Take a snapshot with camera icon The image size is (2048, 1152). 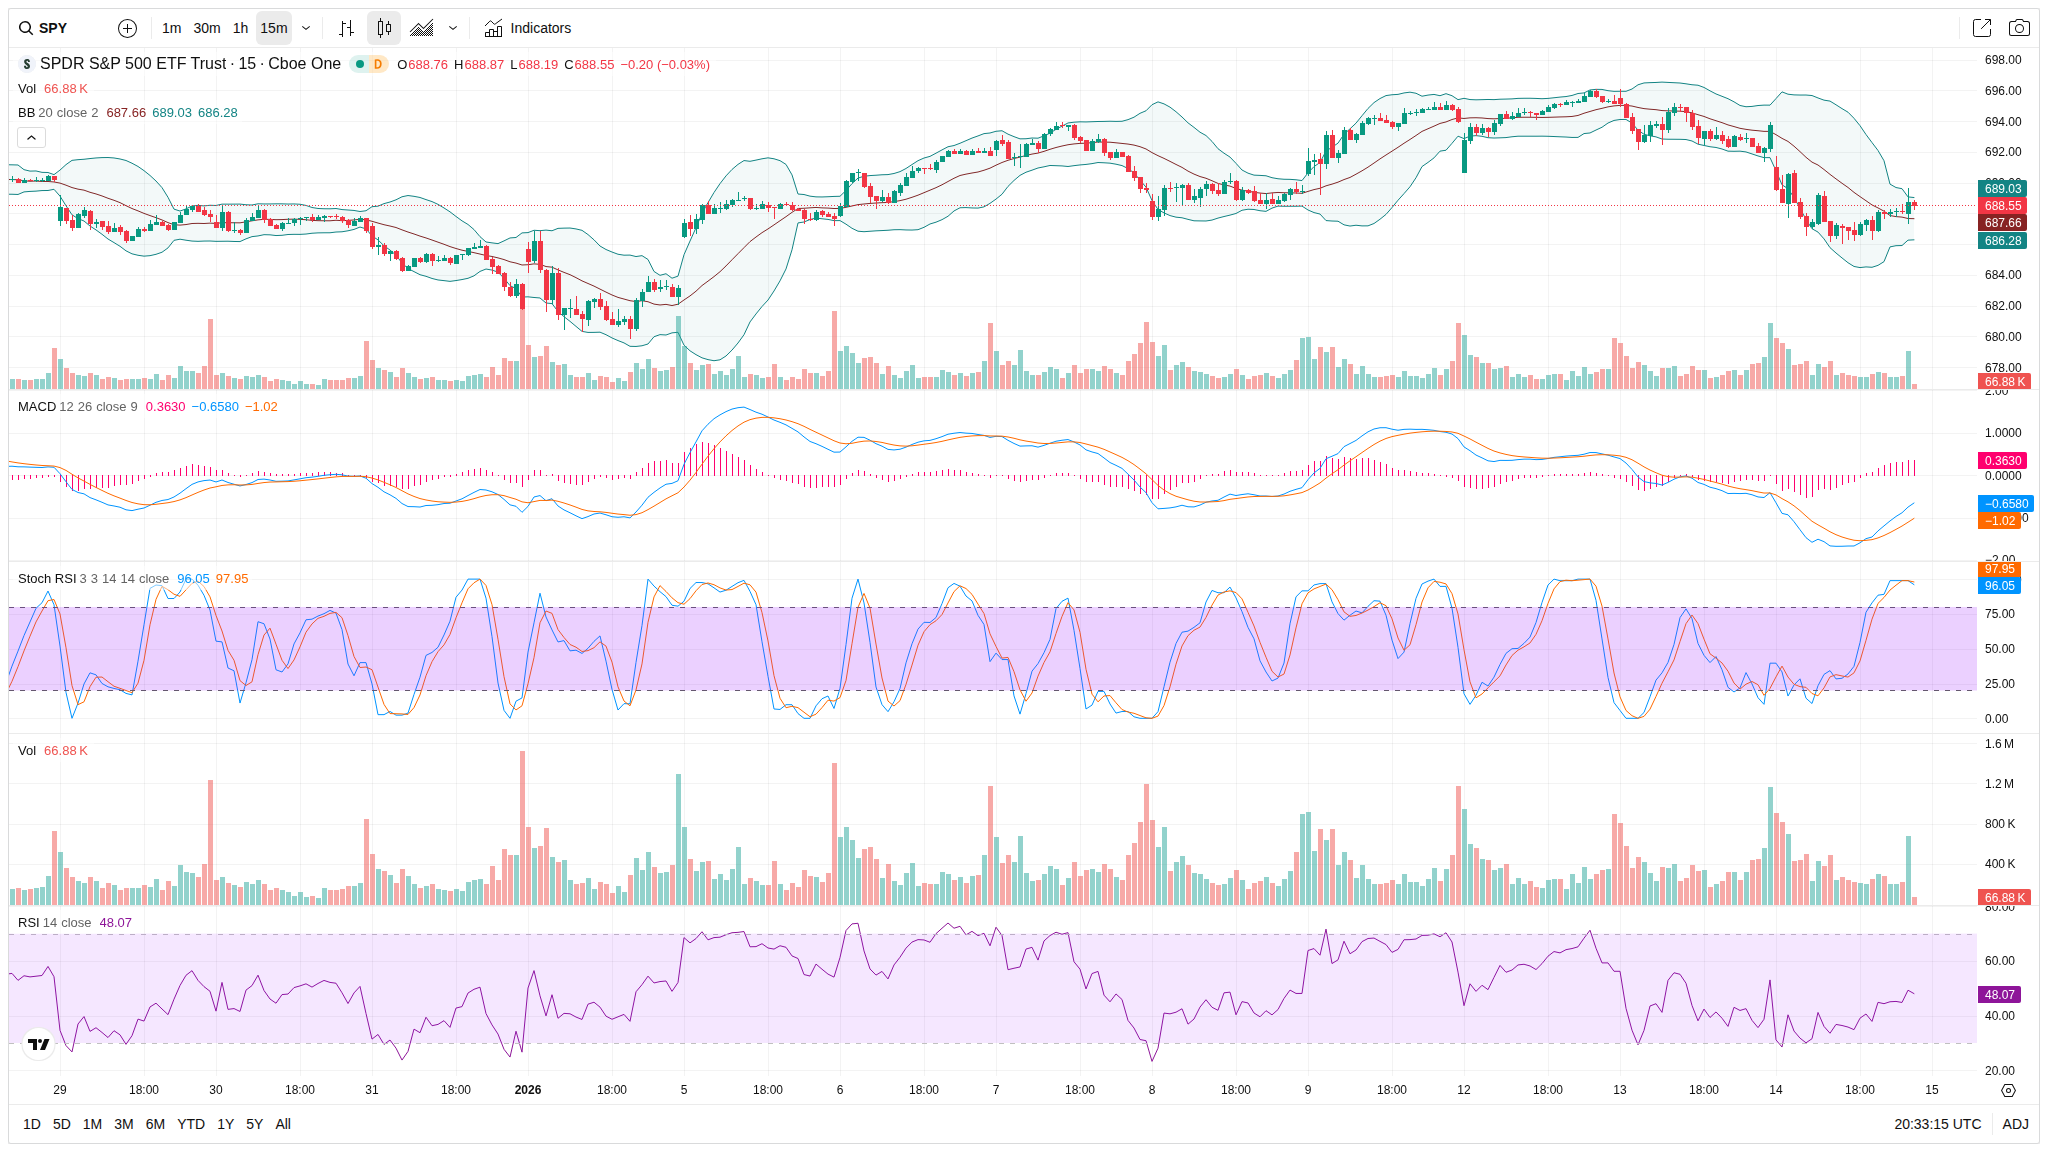pyautogui.click(x=2019, y=28)
